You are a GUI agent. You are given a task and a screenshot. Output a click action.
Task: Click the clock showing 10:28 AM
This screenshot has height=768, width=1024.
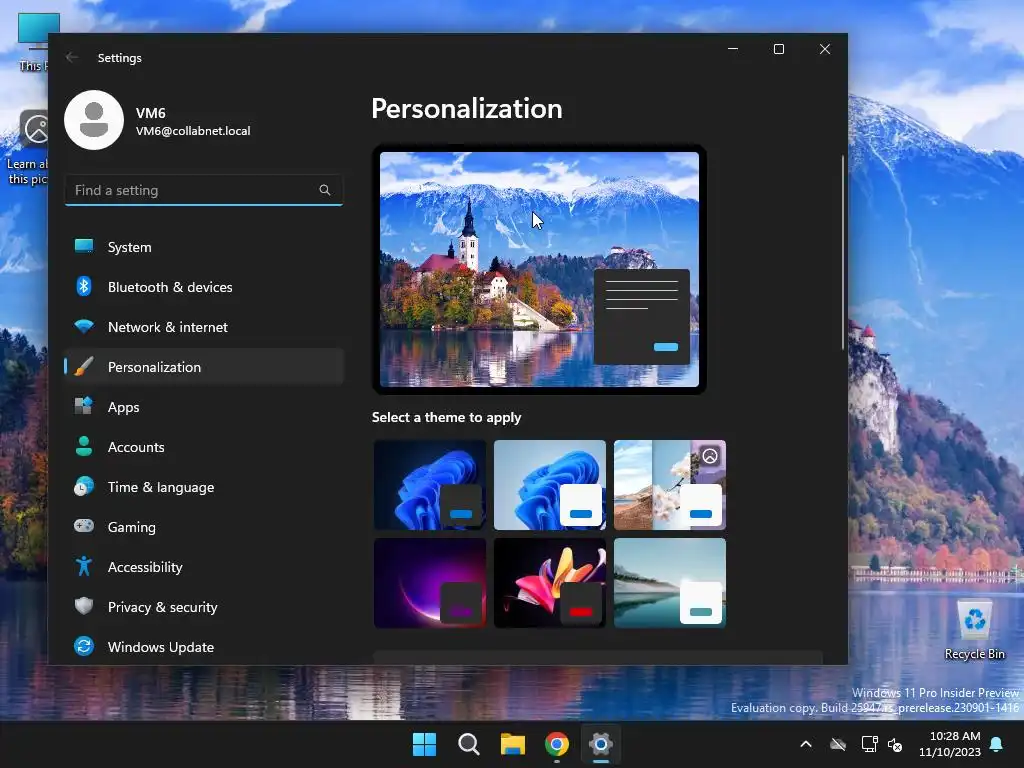point(955,736)
